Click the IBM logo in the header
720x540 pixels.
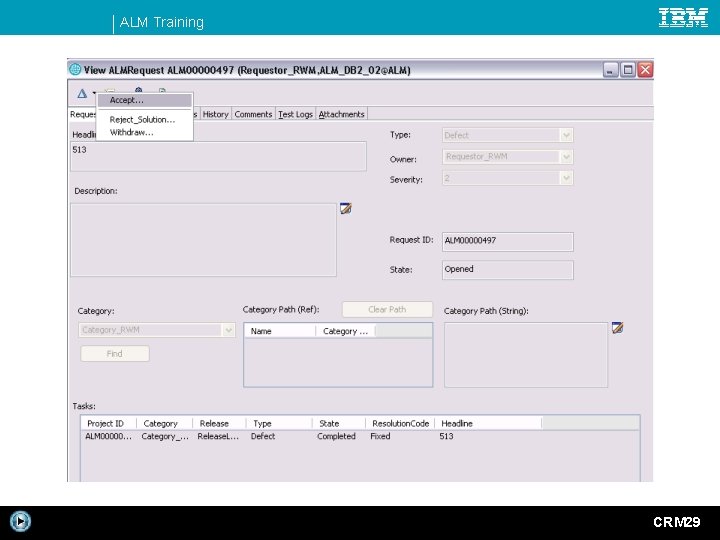tap(683, 17)
